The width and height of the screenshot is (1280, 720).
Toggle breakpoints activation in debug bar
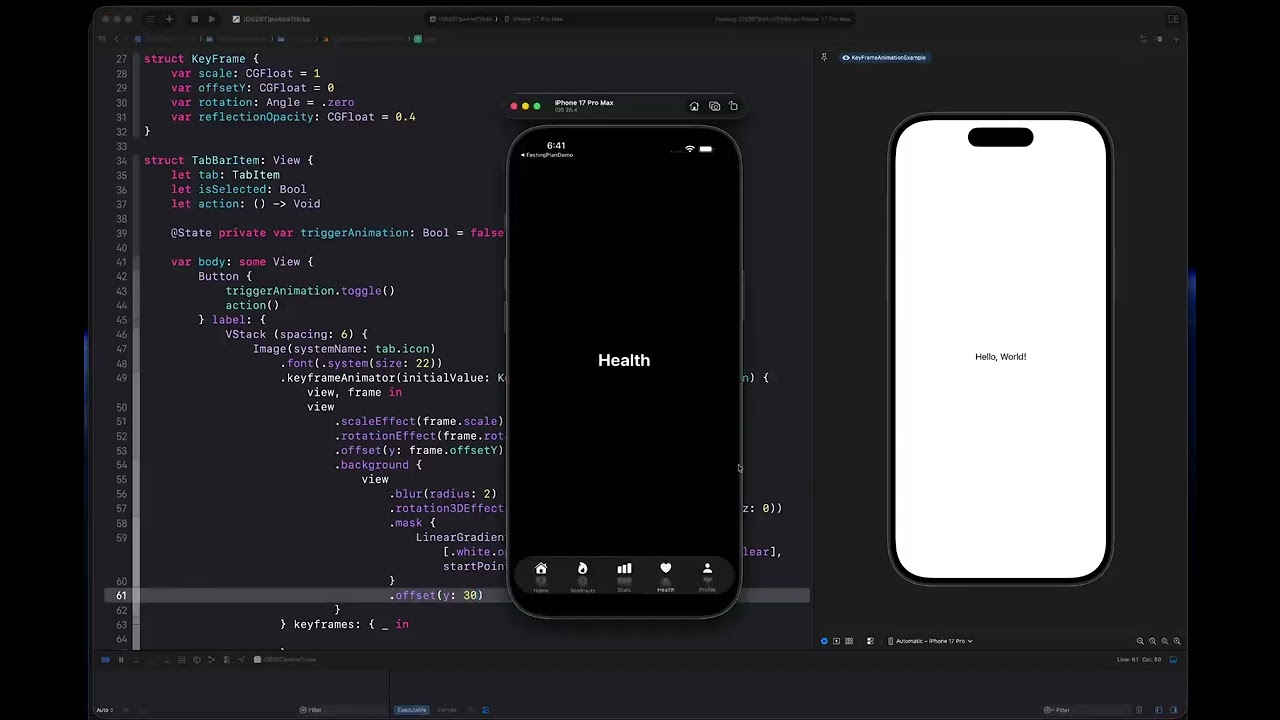(x=106, y=659)
